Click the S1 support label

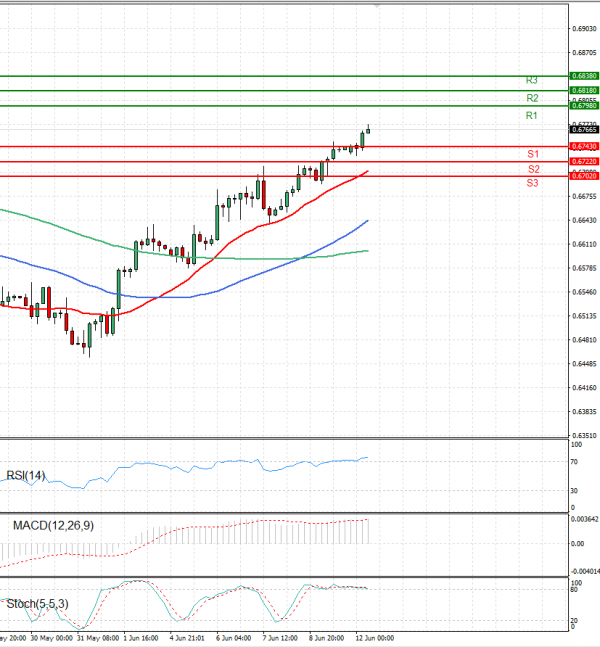pos(533,154)
